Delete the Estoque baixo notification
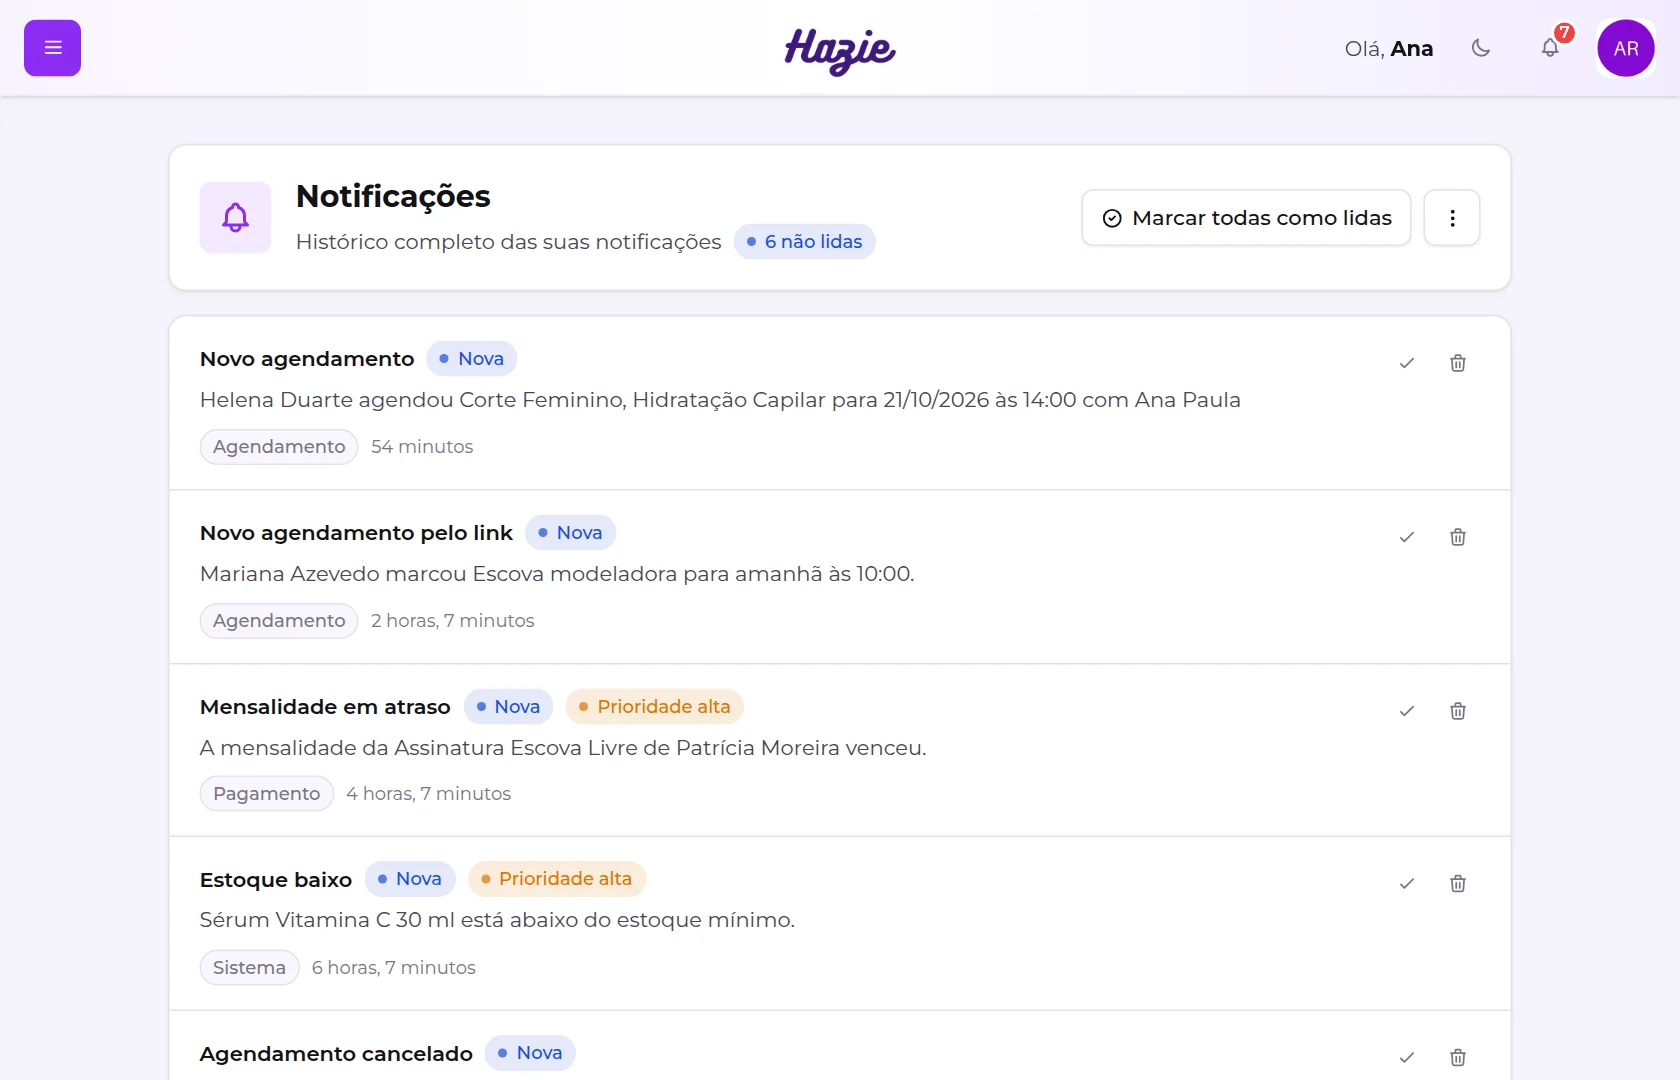 point(1458,884)
